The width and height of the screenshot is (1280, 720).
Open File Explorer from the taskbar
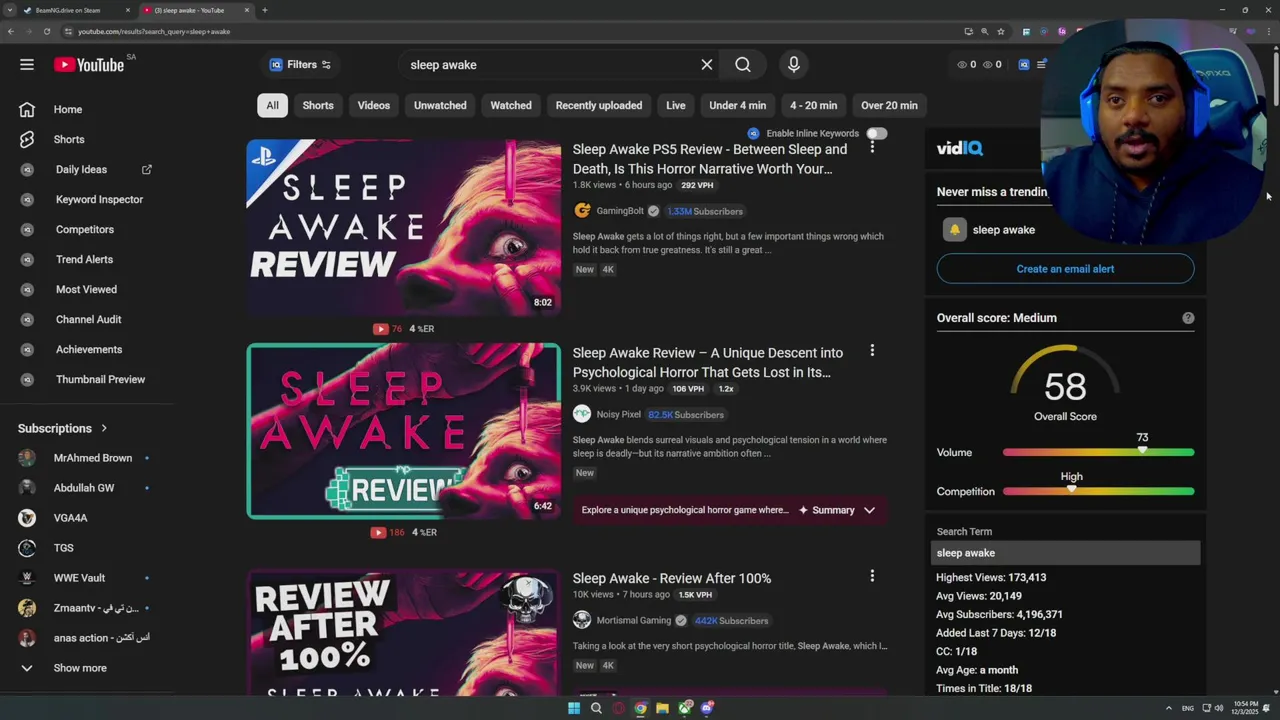click(662, 708)
